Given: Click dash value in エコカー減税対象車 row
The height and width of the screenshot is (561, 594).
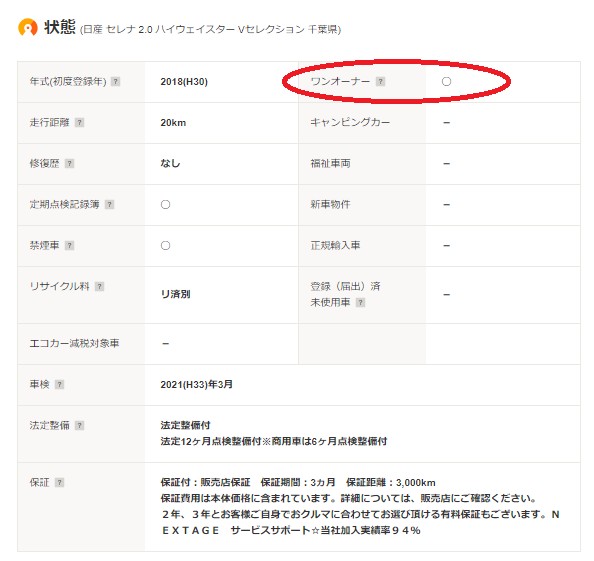Looking at the screenshot, I should pos(166,344).
